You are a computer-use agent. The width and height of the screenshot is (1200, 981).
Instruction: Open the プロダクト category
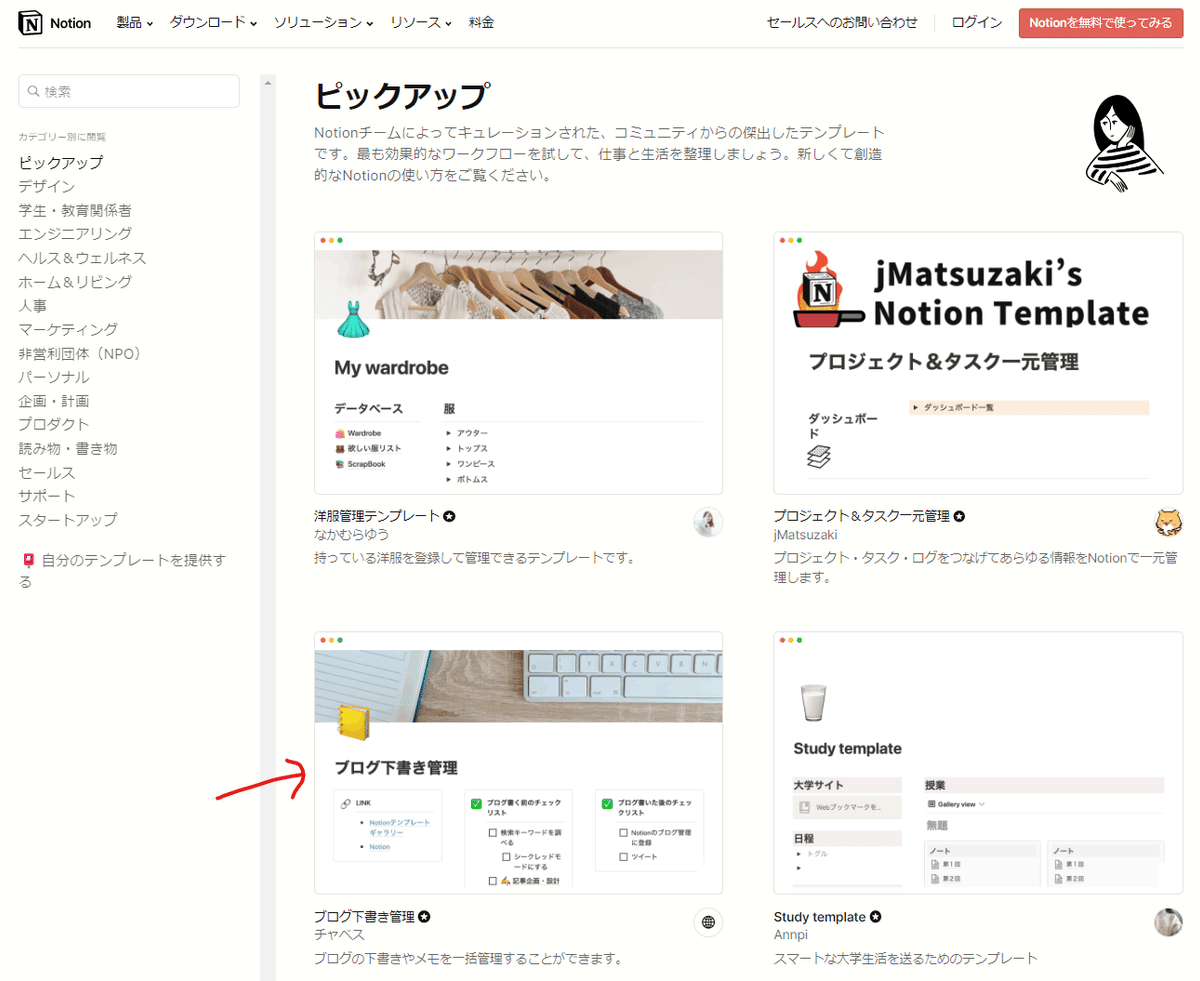pyautogui.click(x=54, y=424)
